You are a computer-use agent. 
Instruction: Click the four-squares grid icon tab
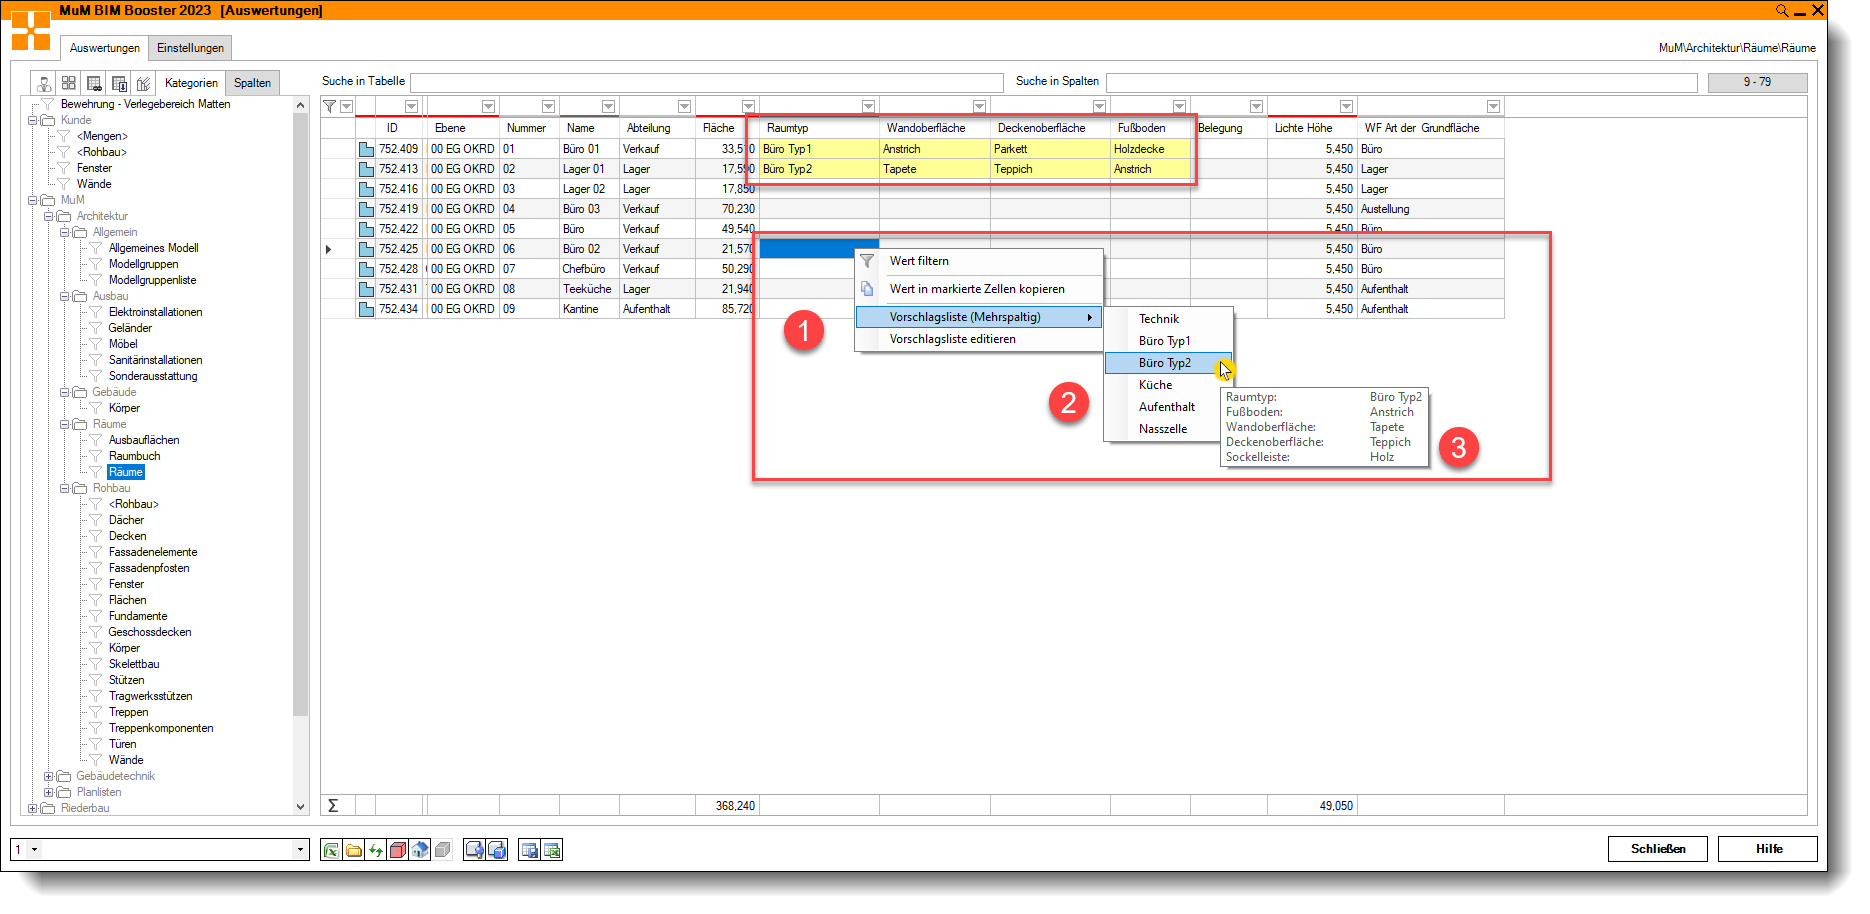[69, 83]
